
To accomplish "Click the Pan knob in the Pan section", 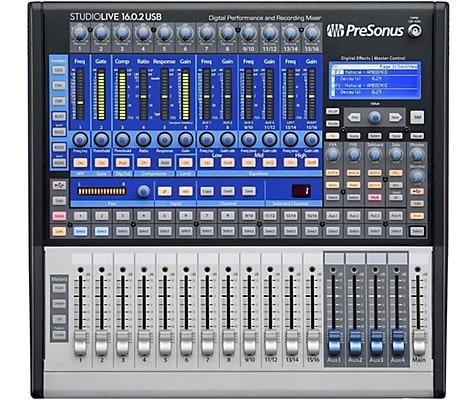I will pos(144,191).
